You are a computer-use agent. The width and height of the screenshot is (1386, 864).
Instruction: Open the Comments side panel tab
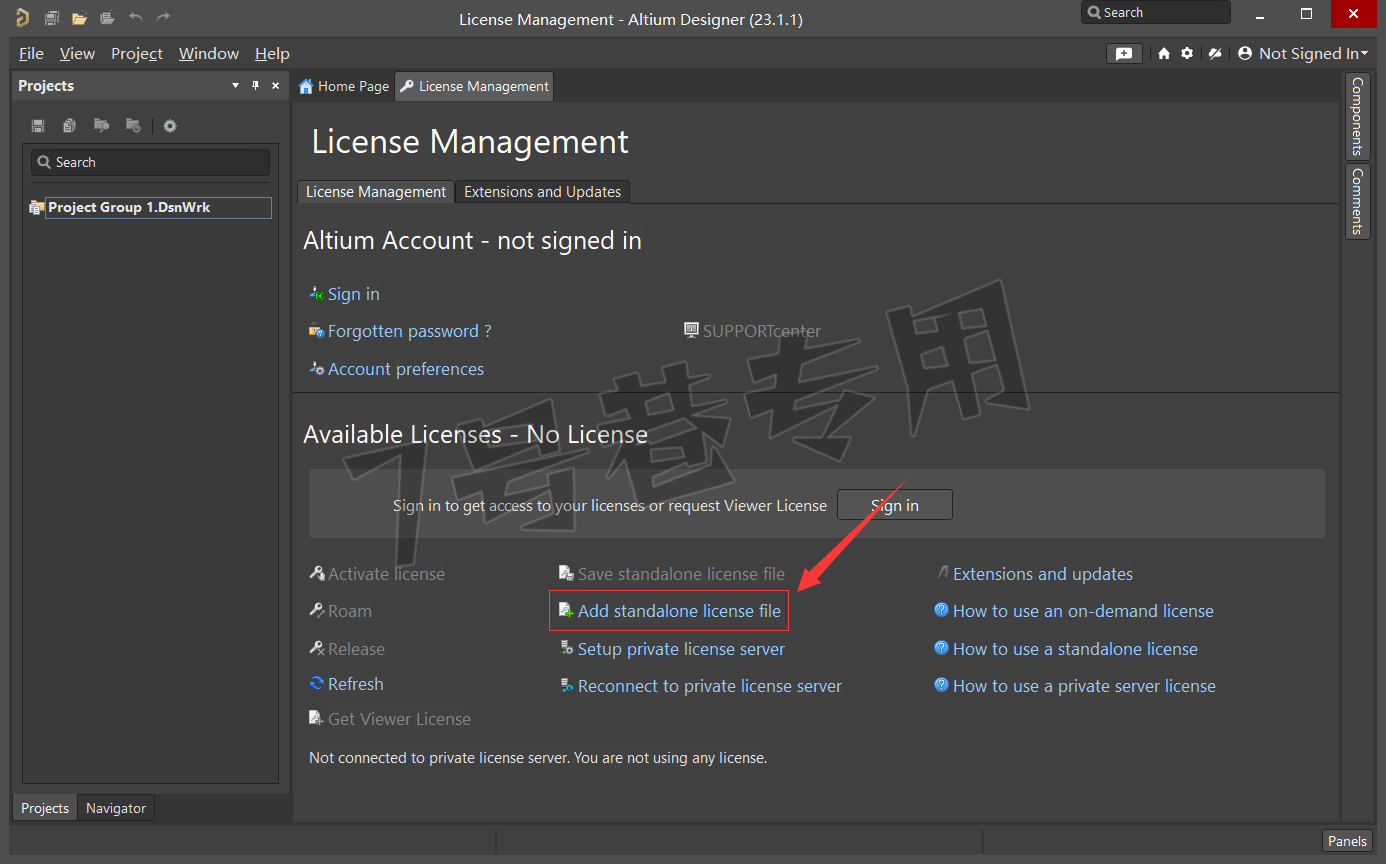(x=1357, y=201)
